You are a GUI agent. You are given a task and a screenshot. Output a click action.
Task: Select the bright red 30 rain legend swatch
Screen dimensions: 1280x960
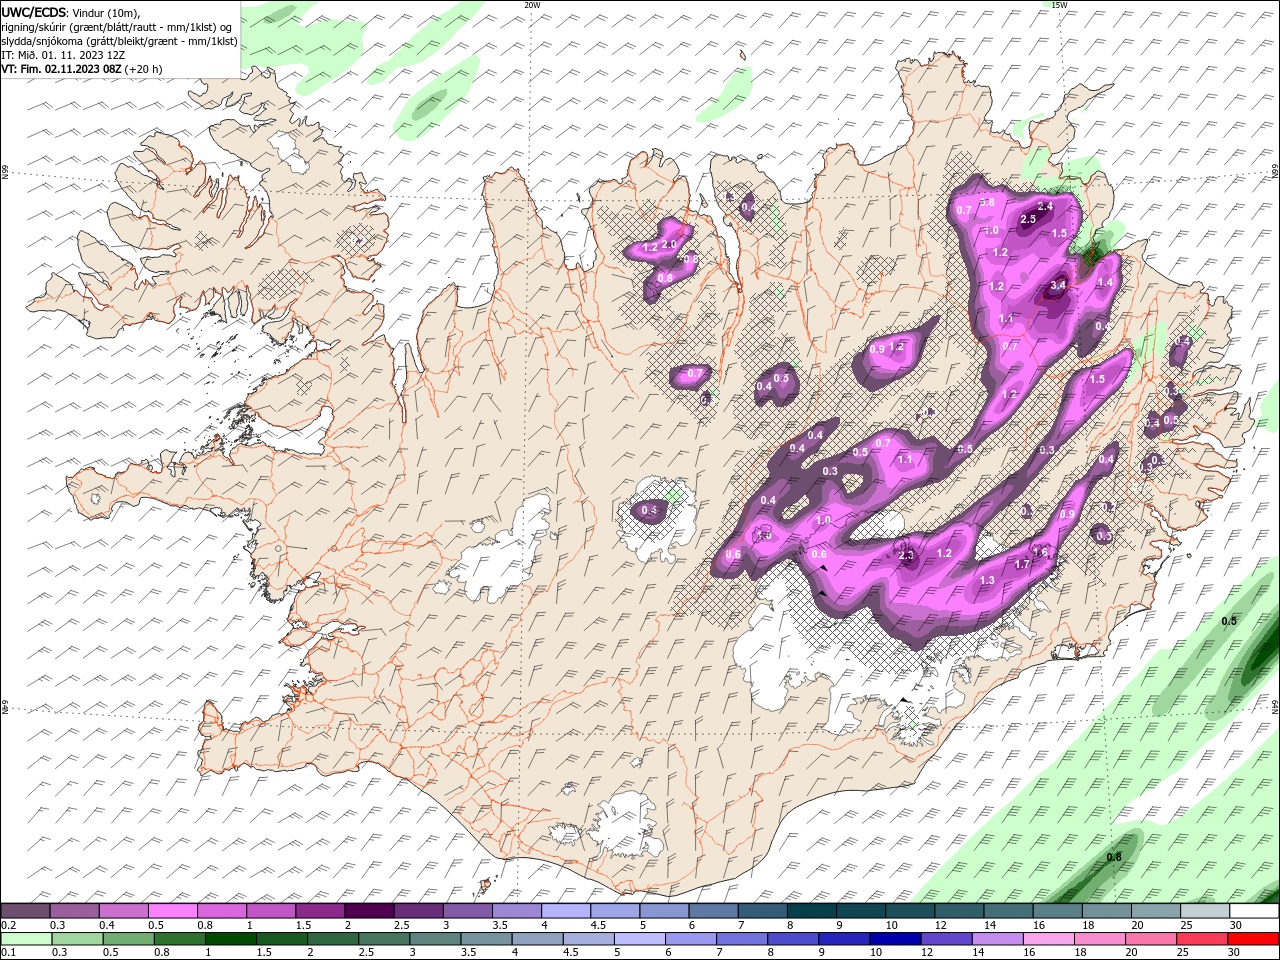1253,939
